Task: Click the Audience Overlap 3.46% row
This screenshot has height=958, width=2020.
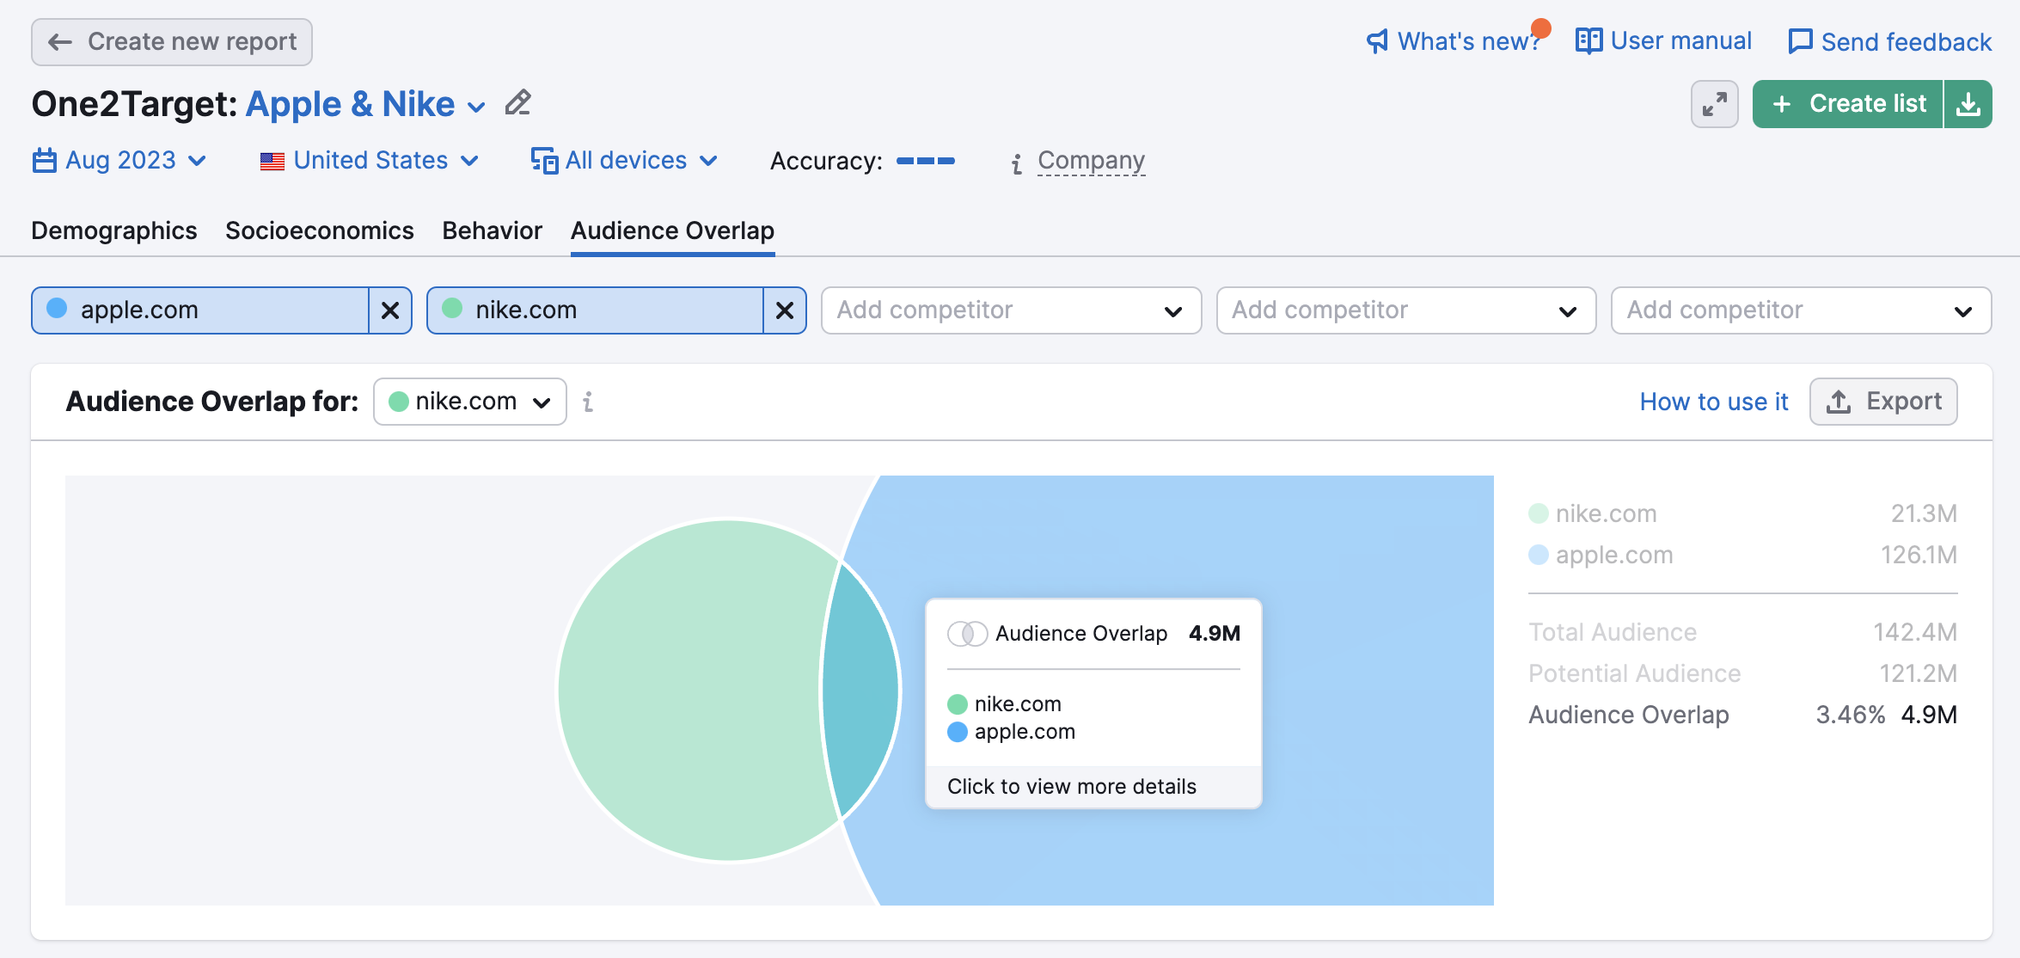Action: pyautogui.click(x=1742, y=715)
